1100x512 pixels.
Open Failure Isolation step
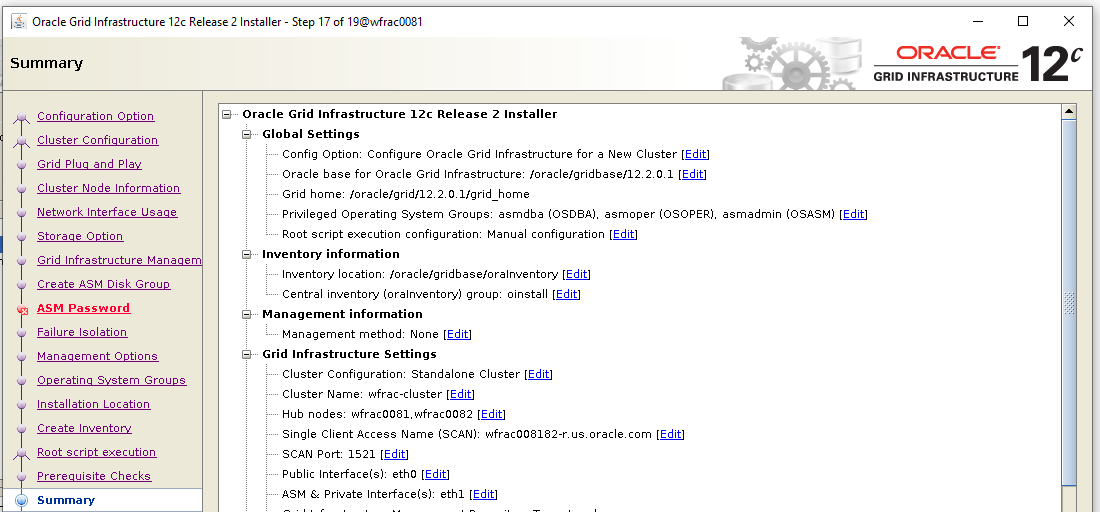click(x=82, y=332)
